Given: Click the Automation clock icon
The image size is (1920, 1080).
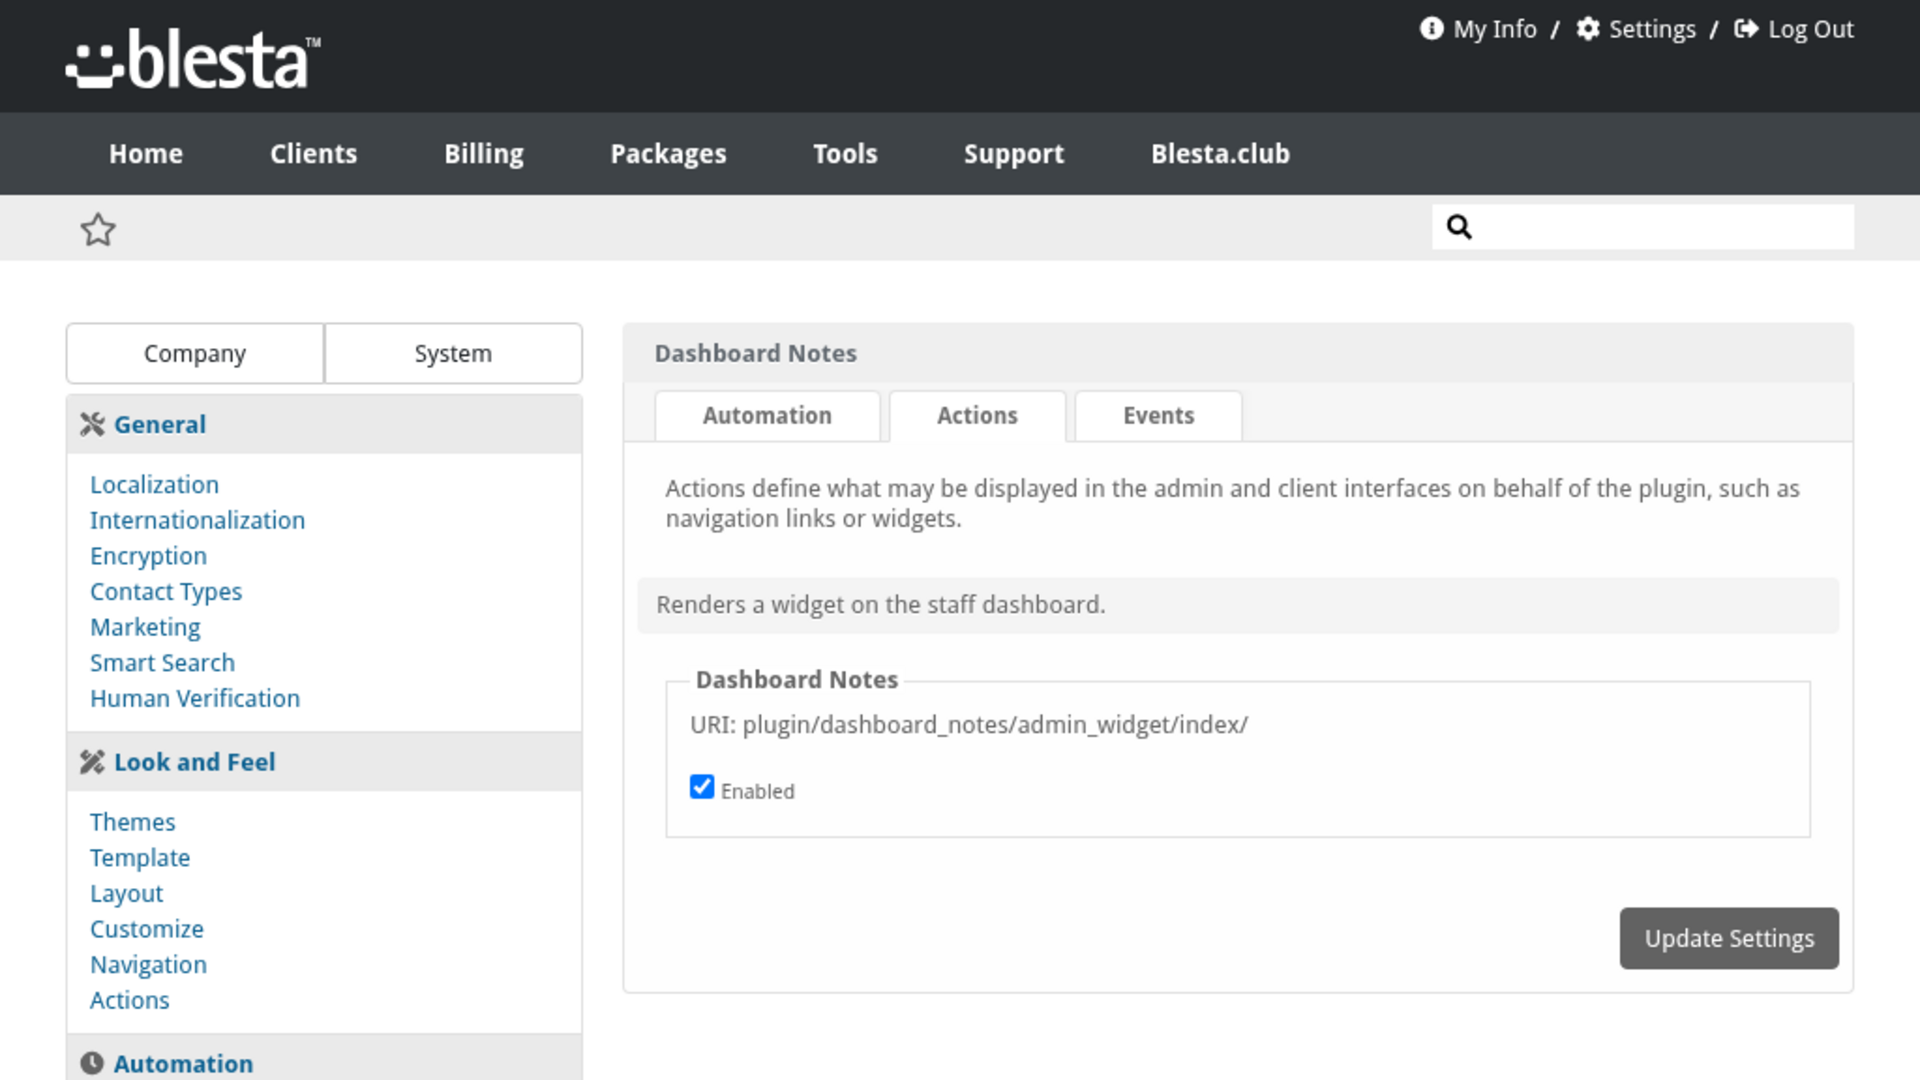Looking at the screenshot, I should (92, 1063).
